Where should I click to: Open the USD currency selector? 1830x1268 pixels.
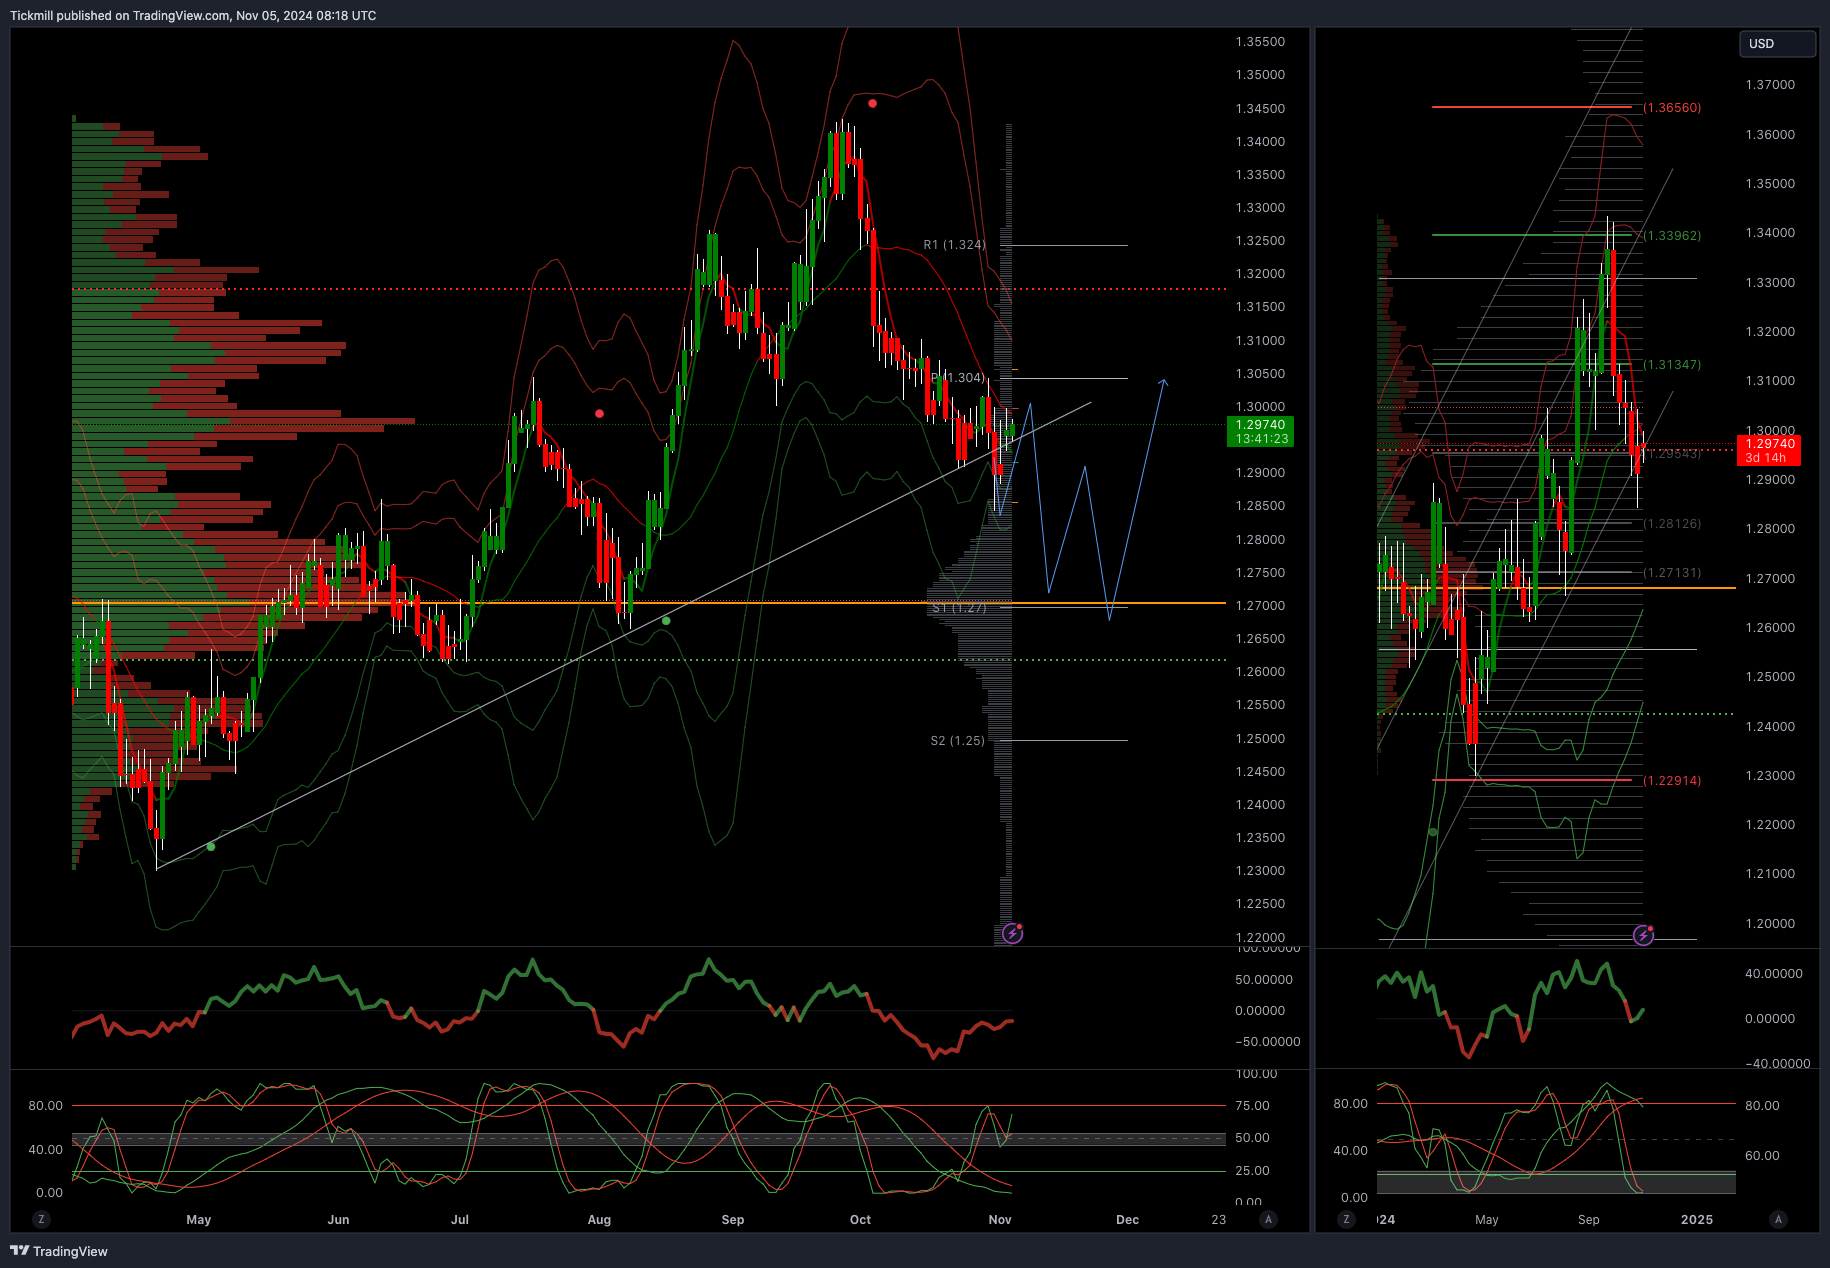(x=1777, y=44)
